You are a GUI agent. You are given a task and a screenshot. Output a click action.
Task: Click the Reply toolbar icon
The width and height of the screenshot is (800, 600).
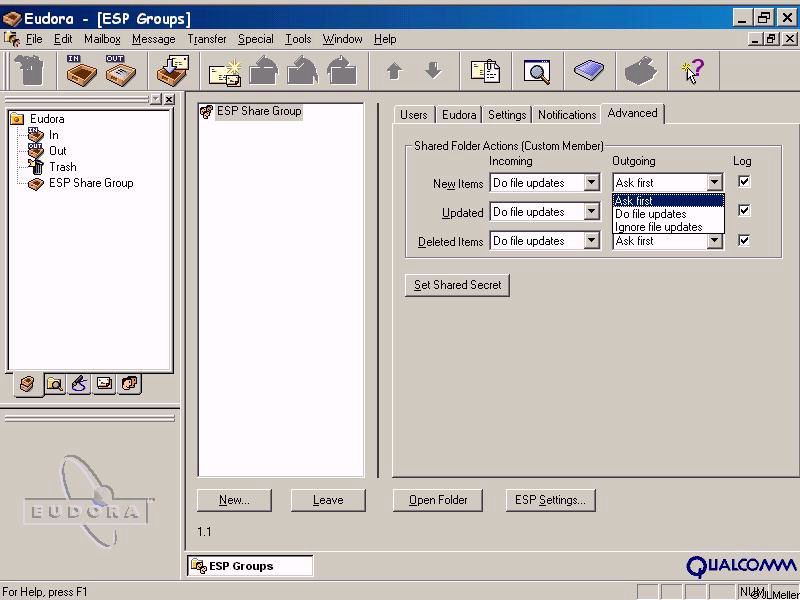pos(264,71)
